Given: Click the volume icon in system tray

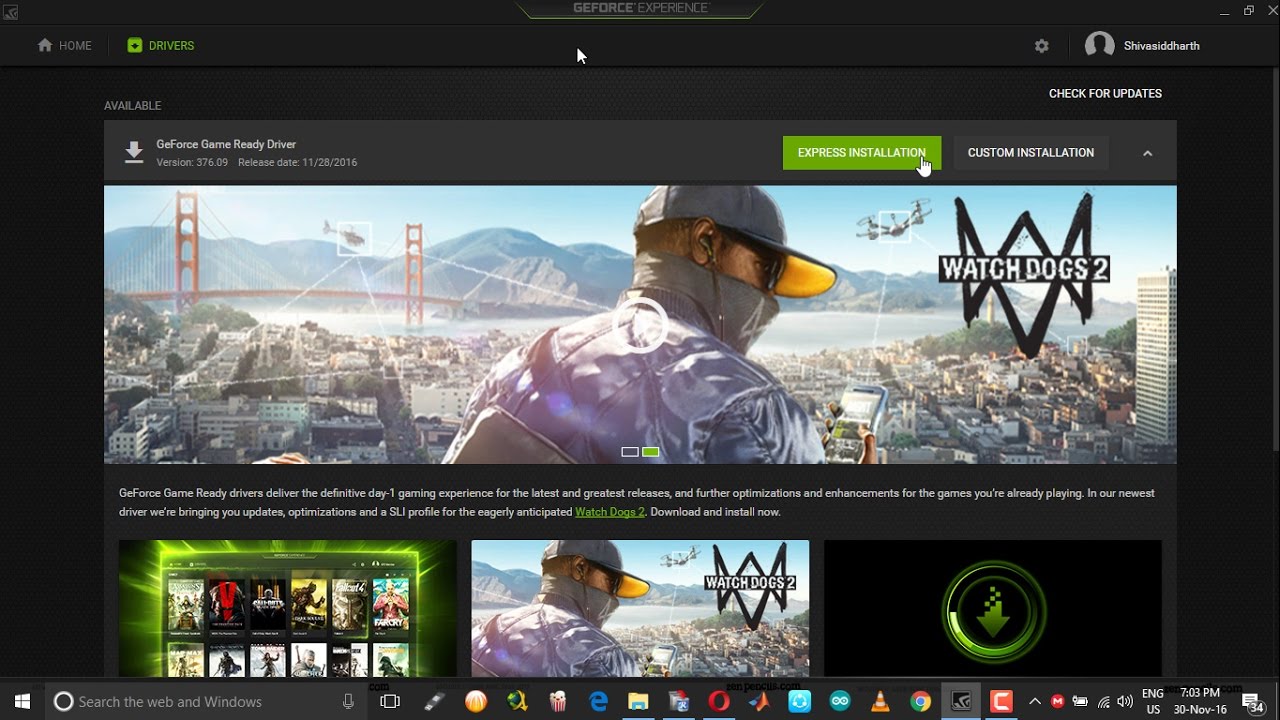Looking at the screenshot, I should coord(1125,702).
